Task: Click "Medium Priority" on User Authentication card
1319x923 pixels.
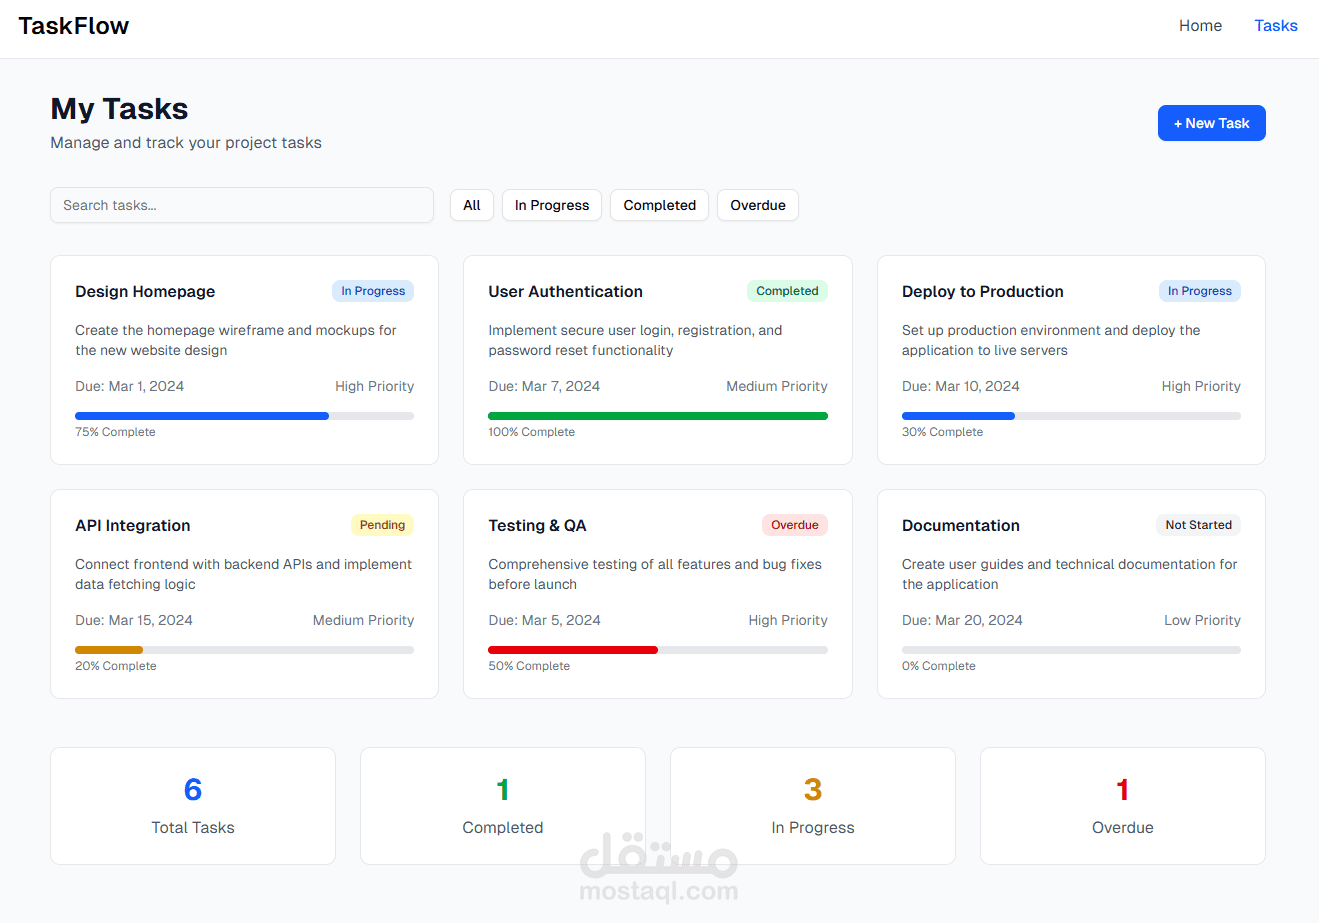Action: point(777,386)
